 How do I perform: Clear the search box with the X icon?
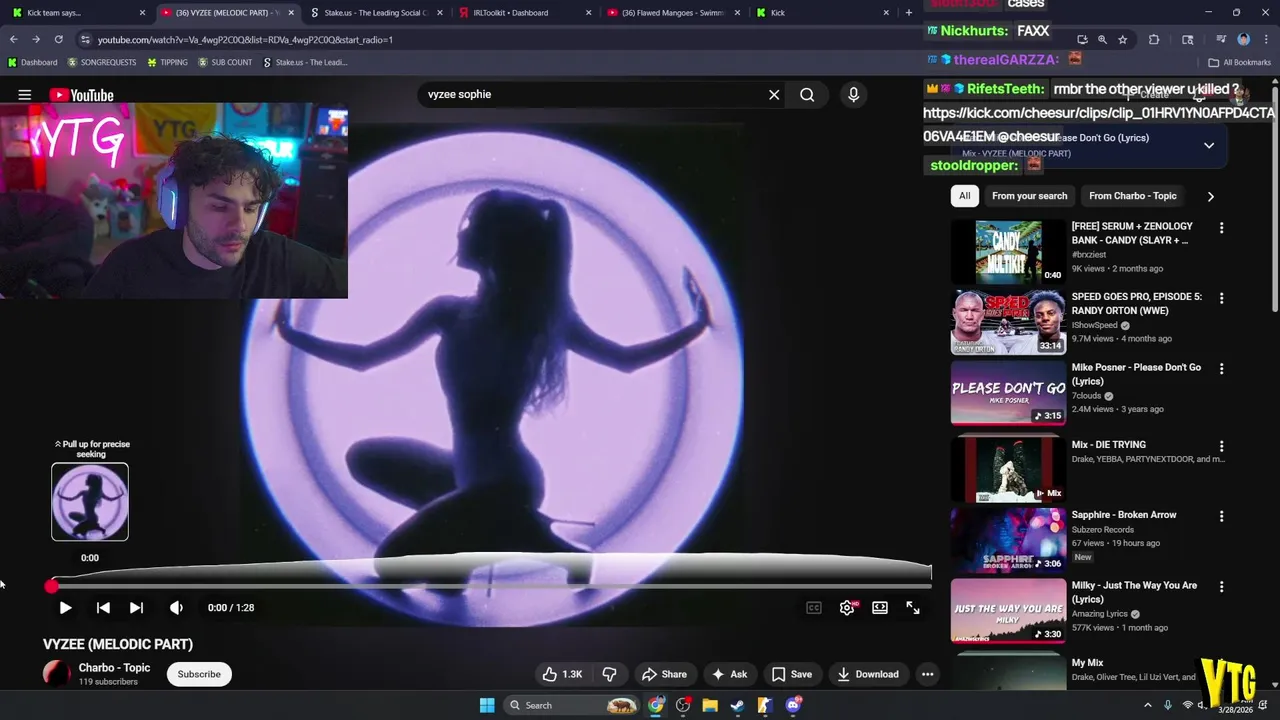774,94
